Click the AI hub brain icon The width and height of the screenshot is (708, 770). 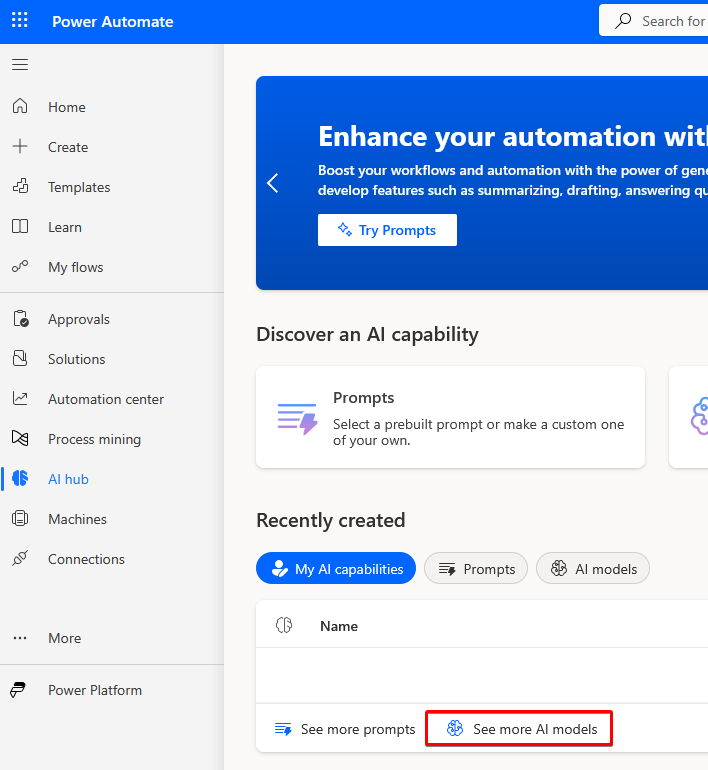(x=20, y=478)
